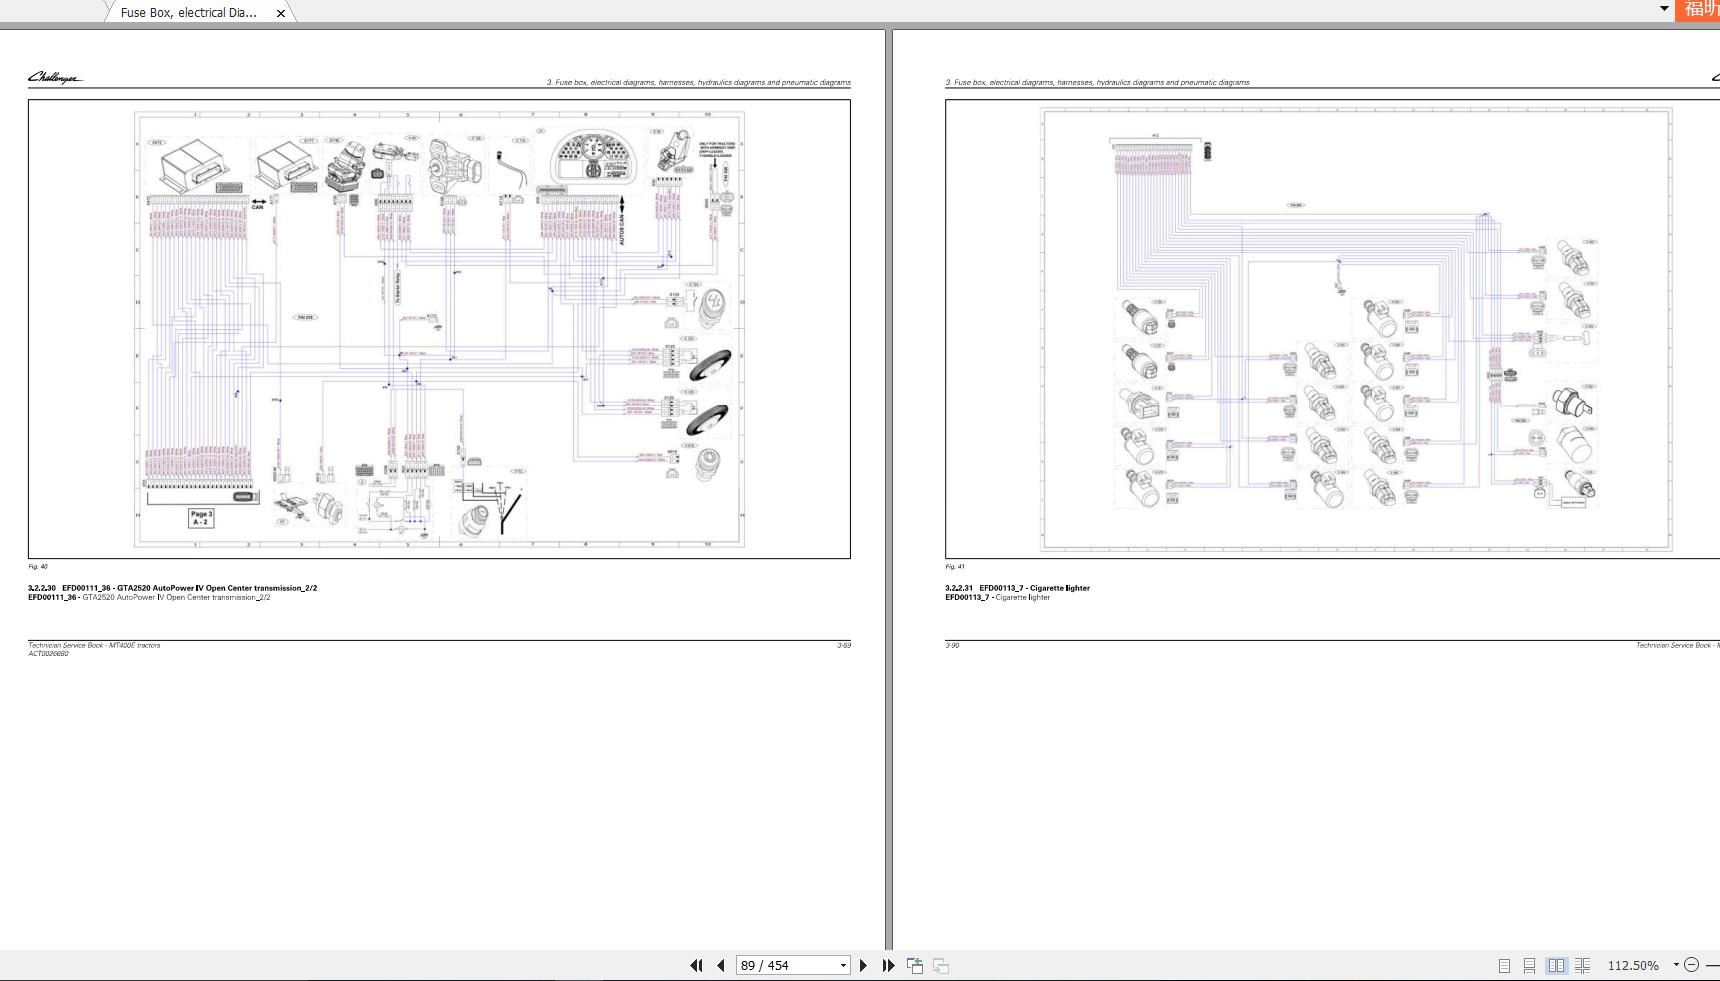The image size is (1720, 981).
Task: Select the Fuse Box document tab
Action: click(x=188, y=13)
